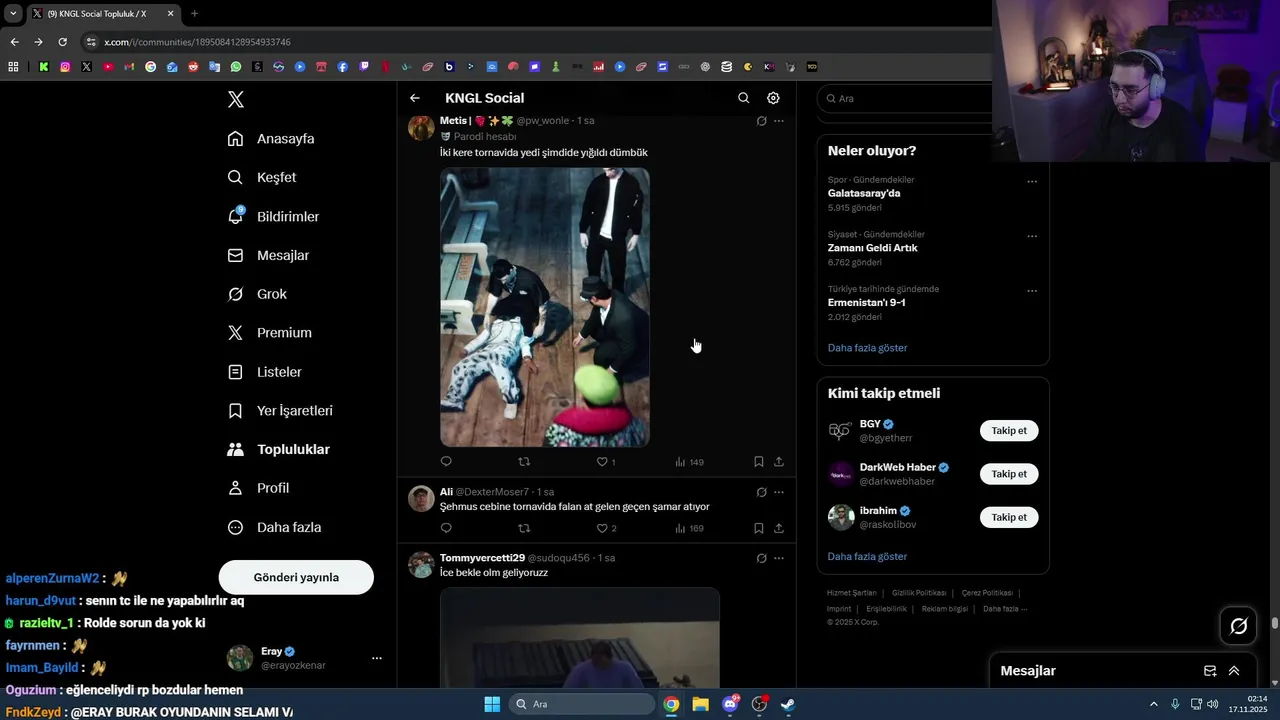View analytics of Metis post (149)
Screen dimensions: 1280x720
click(689, 462)
